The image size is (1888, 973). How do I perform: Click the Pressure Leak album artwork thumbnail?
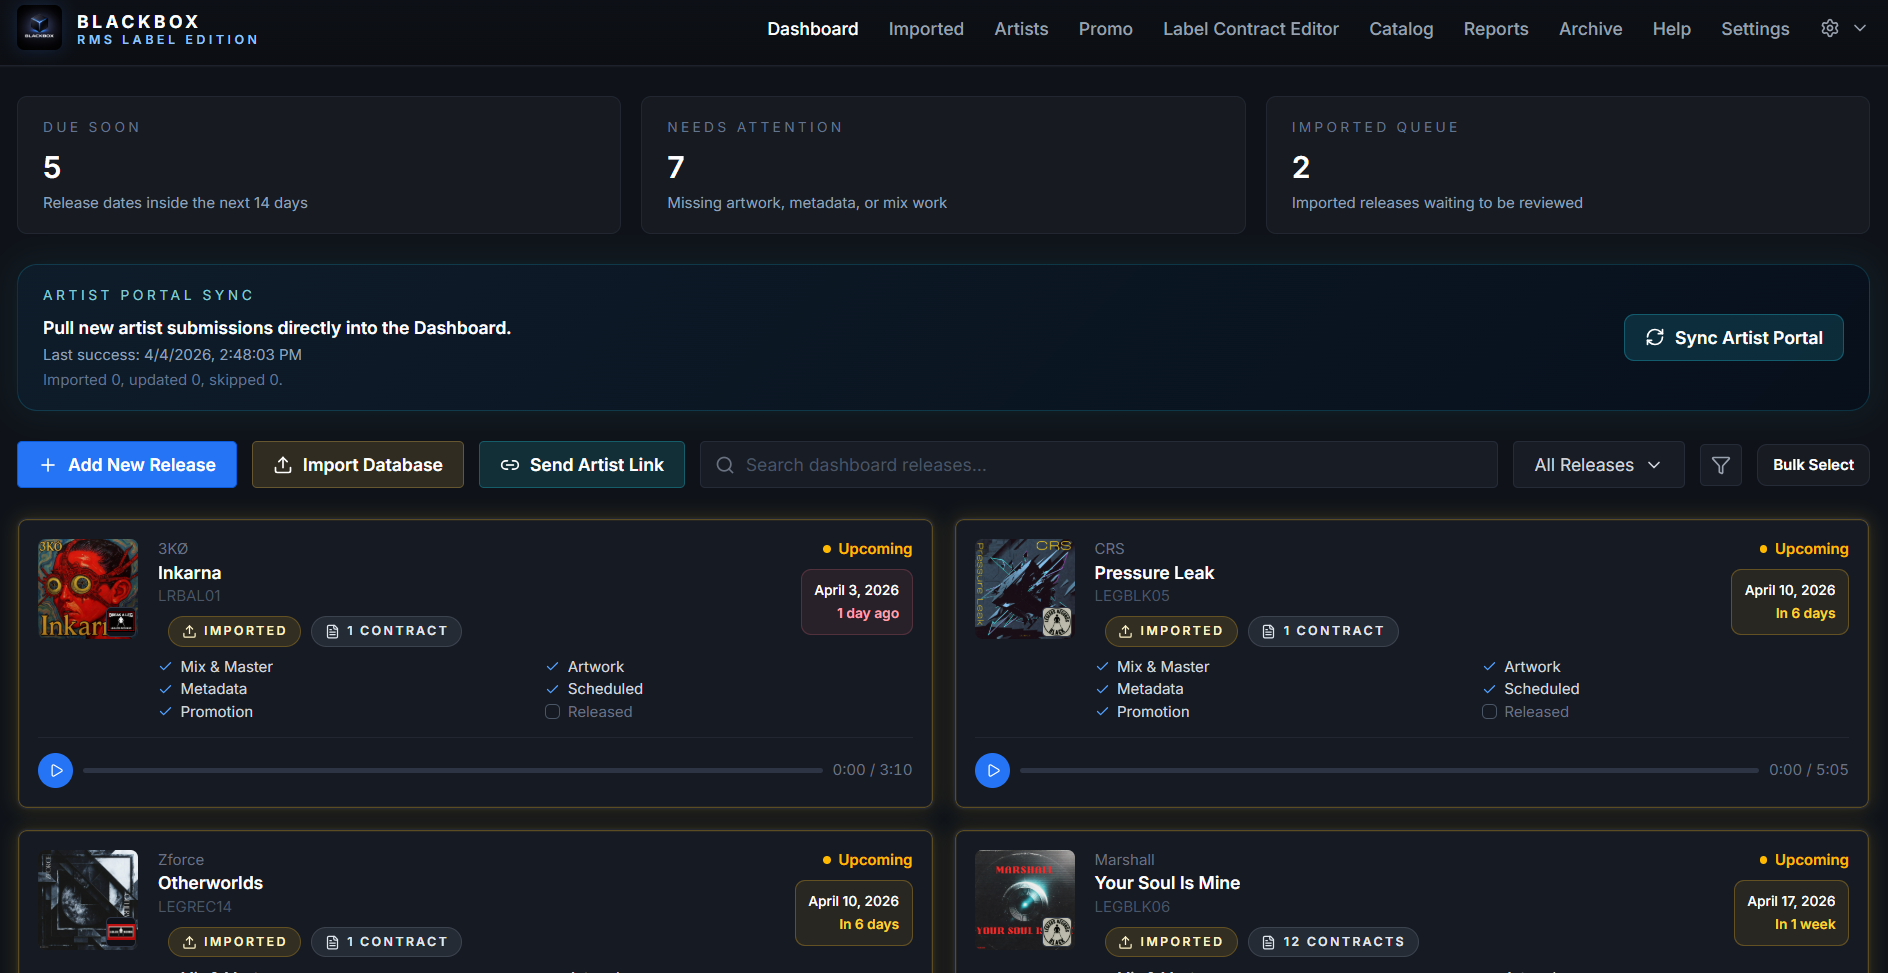tap(1024, 589)
